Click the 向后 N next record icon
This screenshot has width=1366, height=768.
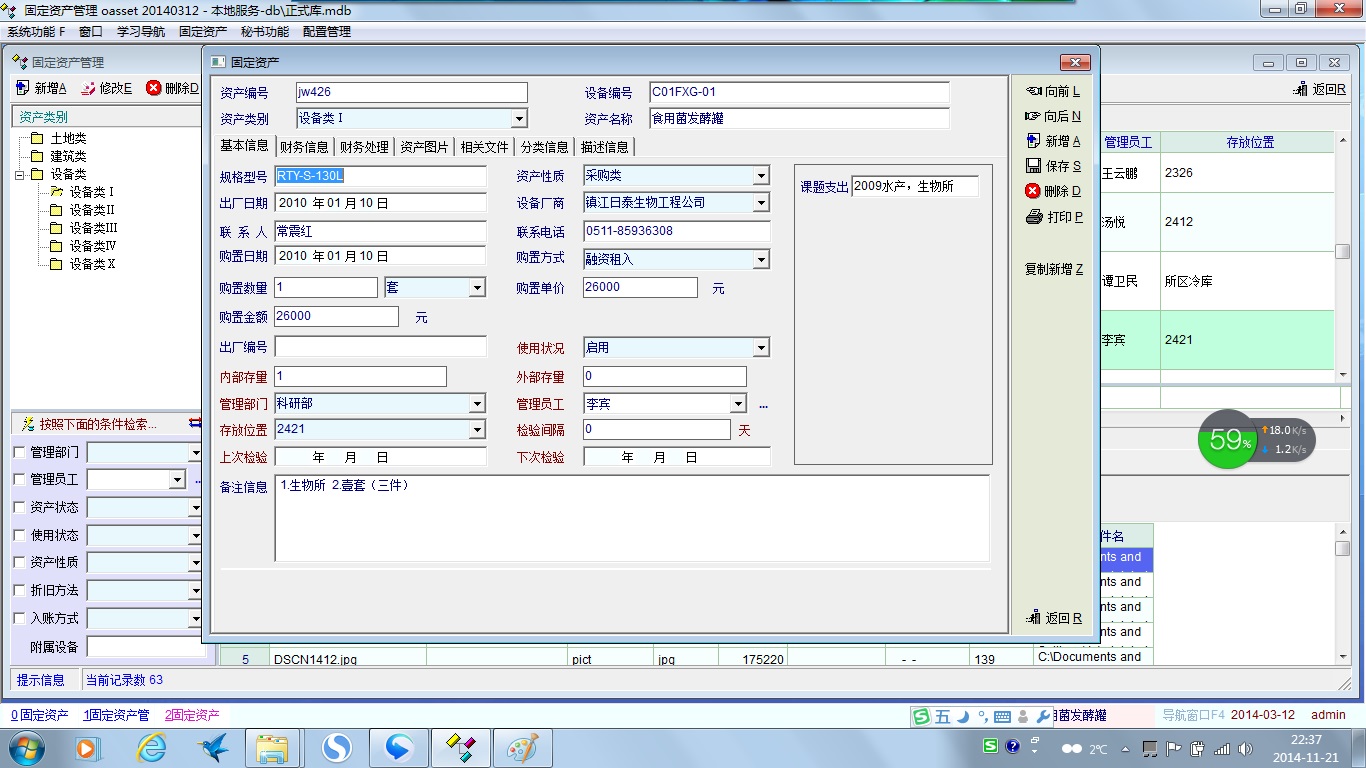1034,116
